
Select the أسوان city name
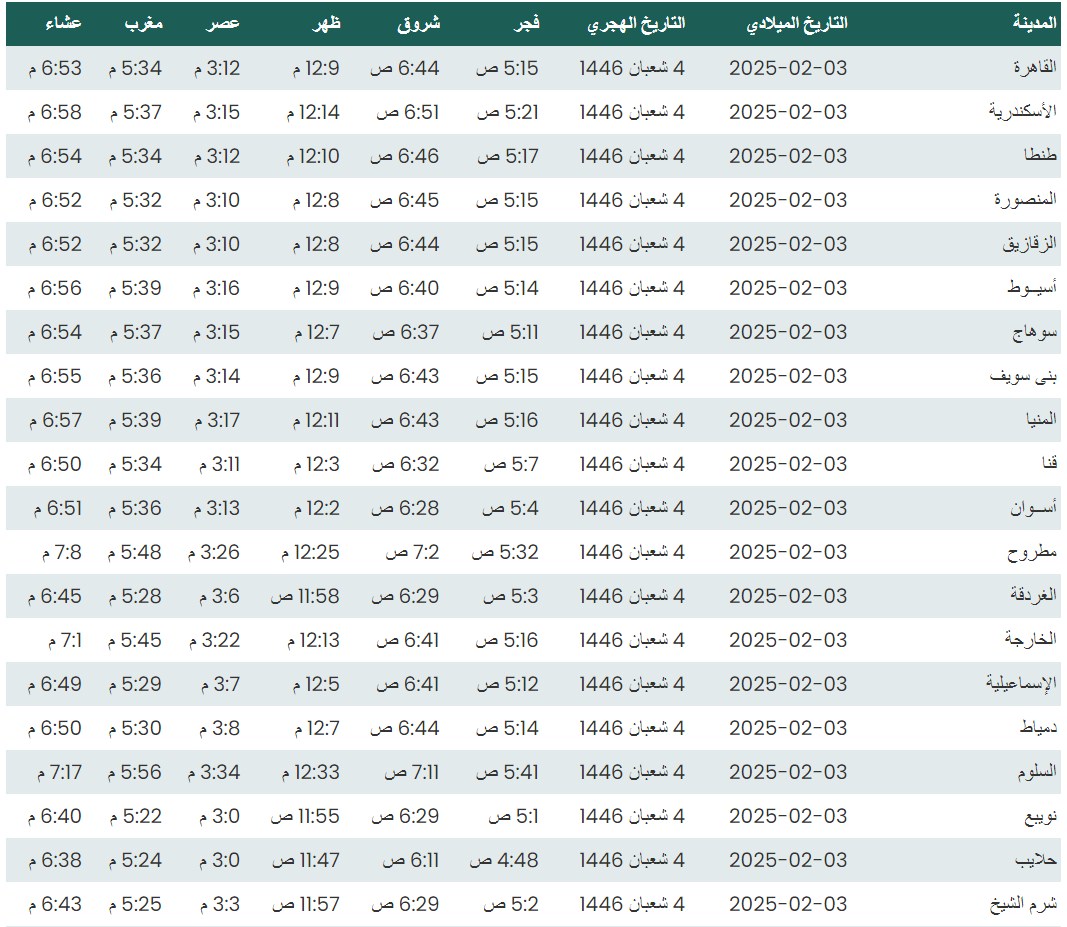[x=1031, y=508]
